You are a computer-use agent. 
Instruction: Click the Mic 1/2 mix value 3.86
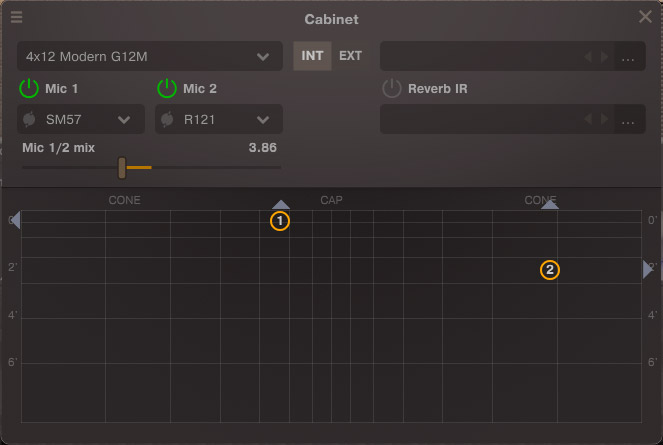coord(262,147)
